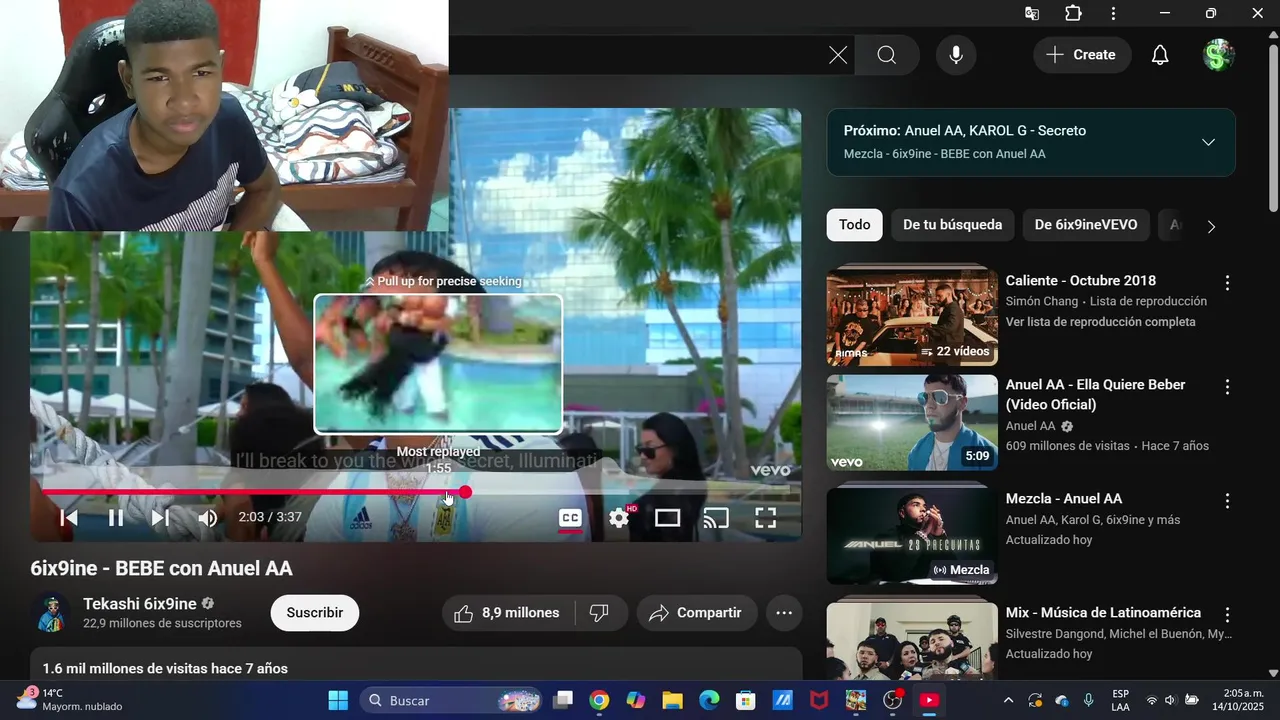This screenshot has height=720, width=1280.
Task: Open Mezcla - Anuel AA thumbnail
Action: [x=912, y=535]
